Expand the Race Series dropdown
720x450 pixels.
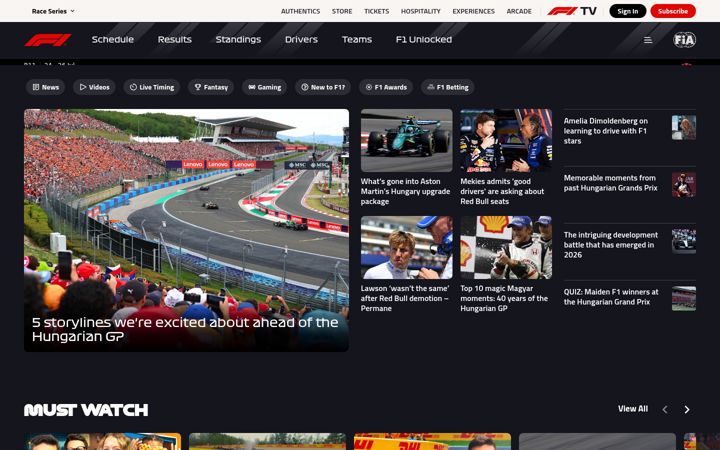coord(53,11)
